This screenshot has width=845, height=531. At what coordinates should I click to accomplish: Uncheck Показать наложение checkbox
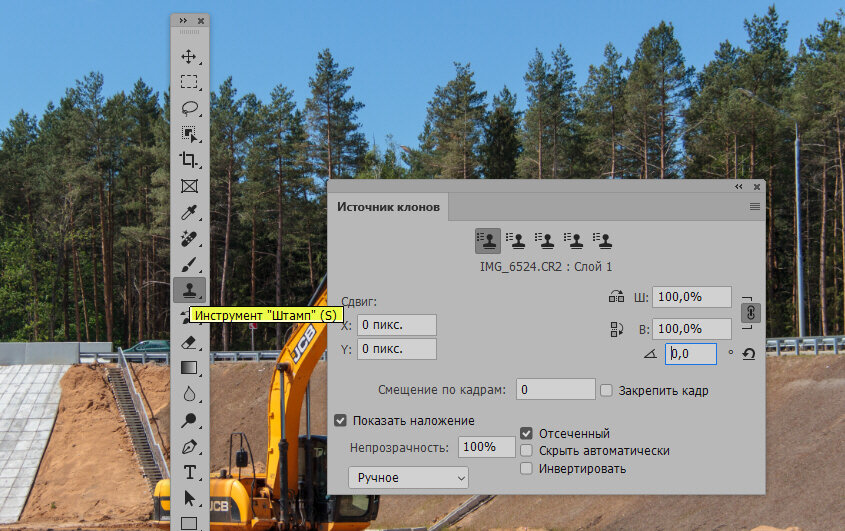[x=340, y=420]
